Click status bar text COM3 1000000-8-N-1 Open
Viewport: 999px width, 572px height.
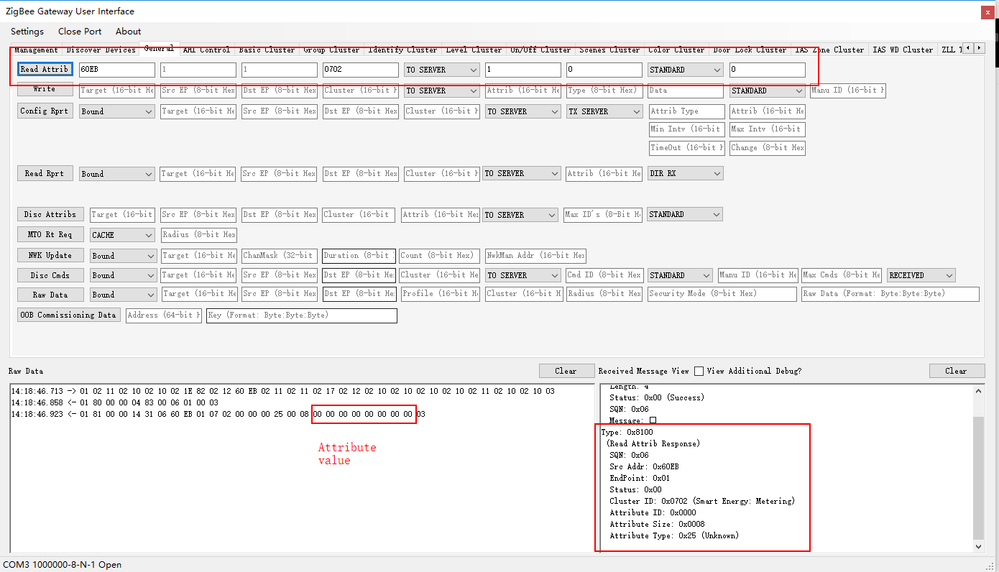[62, 564]
